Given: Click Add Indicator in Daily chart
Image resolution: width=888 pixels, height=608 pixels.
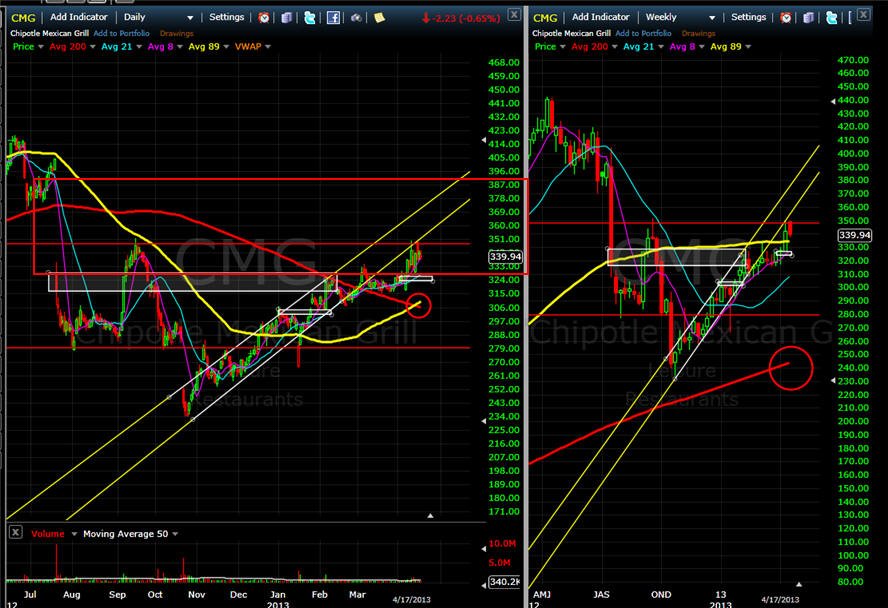Looking at the screenshot, I should pos(79,18).
